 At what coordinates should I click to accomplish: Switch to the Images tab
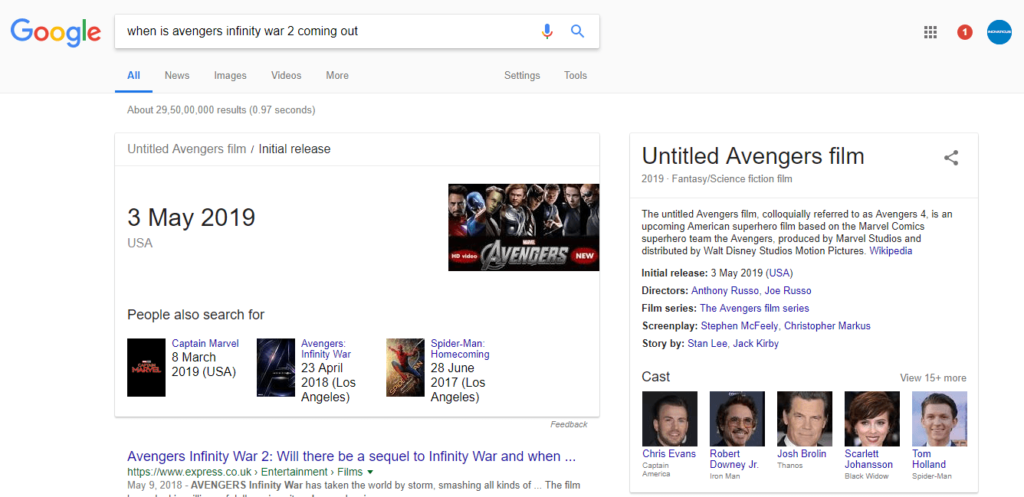tap(231, 75)
